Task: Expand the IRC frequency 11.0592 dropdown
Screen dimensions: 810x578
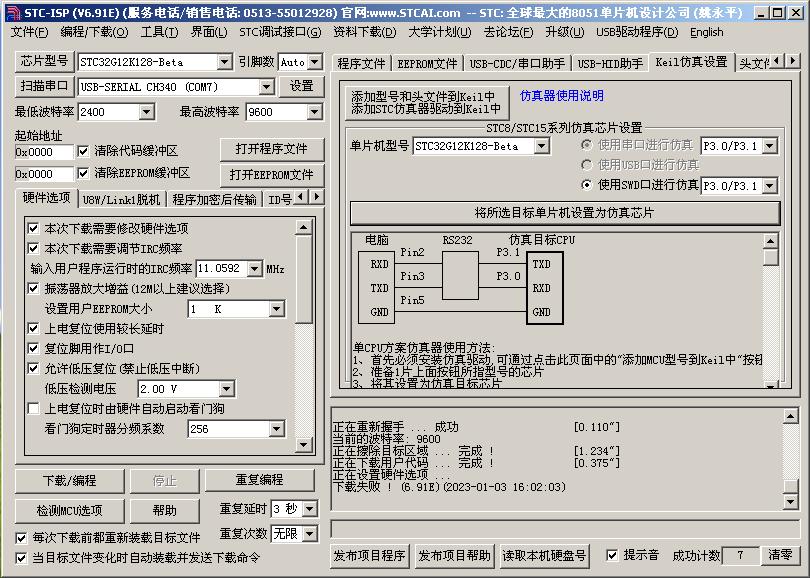Action: pos(255,269)
